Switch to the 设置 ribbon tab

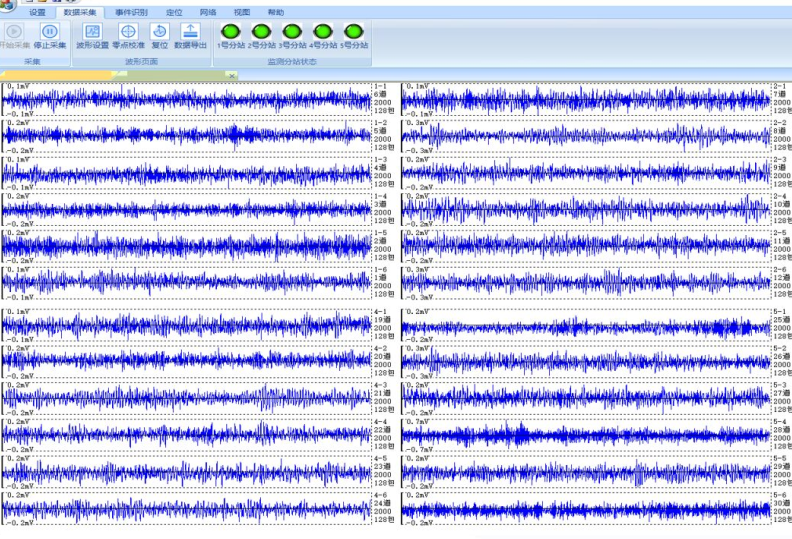coord(37,12)
